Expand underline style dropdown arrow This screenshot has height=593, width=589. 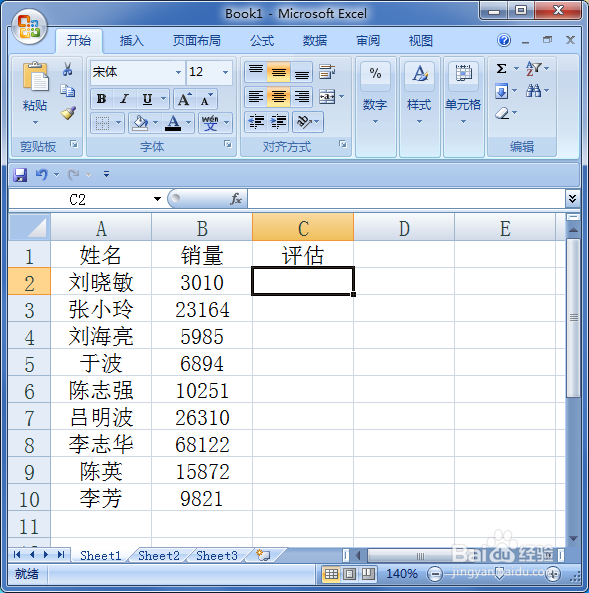tap(163, 99)
